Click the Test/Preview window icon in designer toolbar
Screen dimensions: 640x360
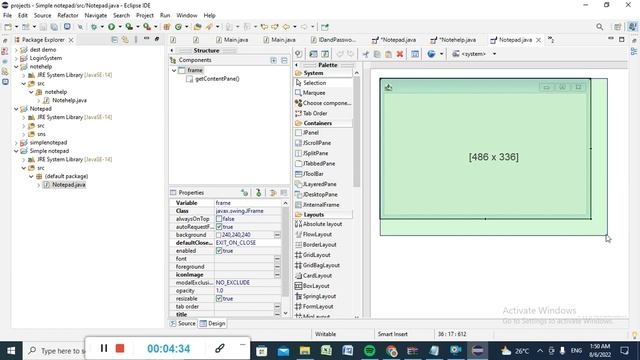pyautogui.click(x=415, y=54)
